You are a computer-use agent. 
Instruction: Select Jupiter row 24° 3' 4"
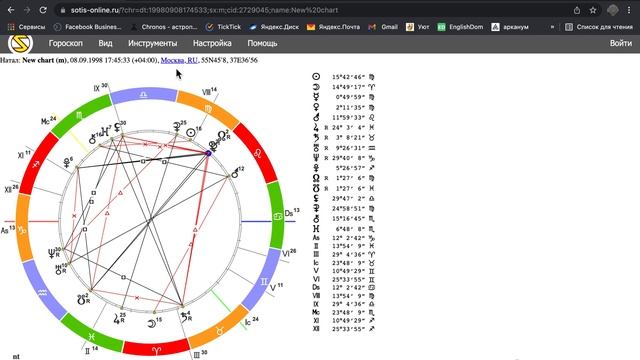coord(343,127)
